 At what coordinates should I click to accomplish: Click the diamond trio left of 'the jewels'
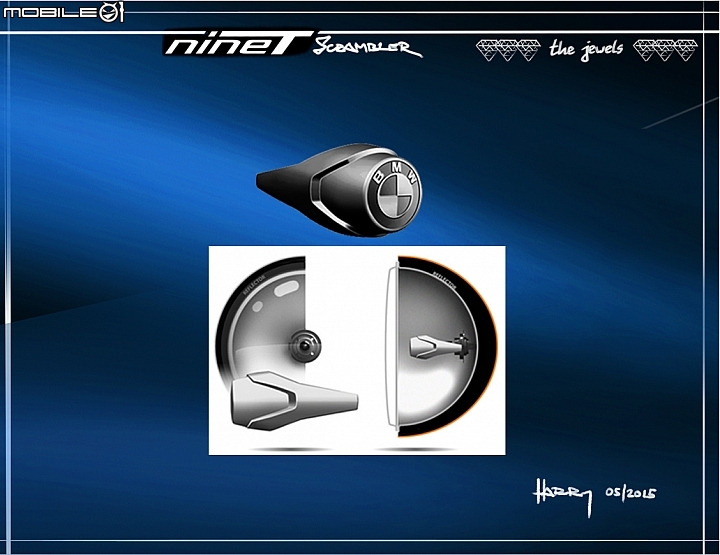(x=508, y=50)
